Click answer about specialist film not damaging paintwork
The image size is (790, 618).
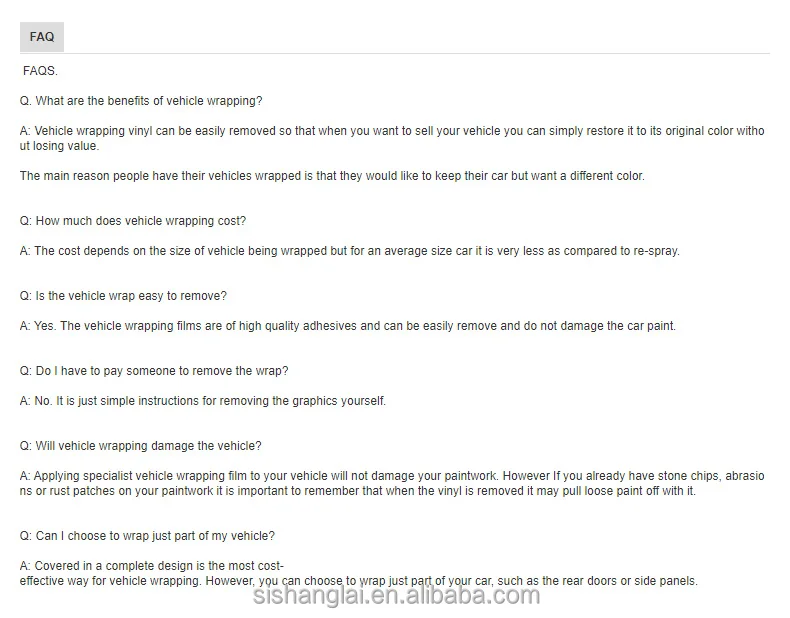tap(392, 476)
